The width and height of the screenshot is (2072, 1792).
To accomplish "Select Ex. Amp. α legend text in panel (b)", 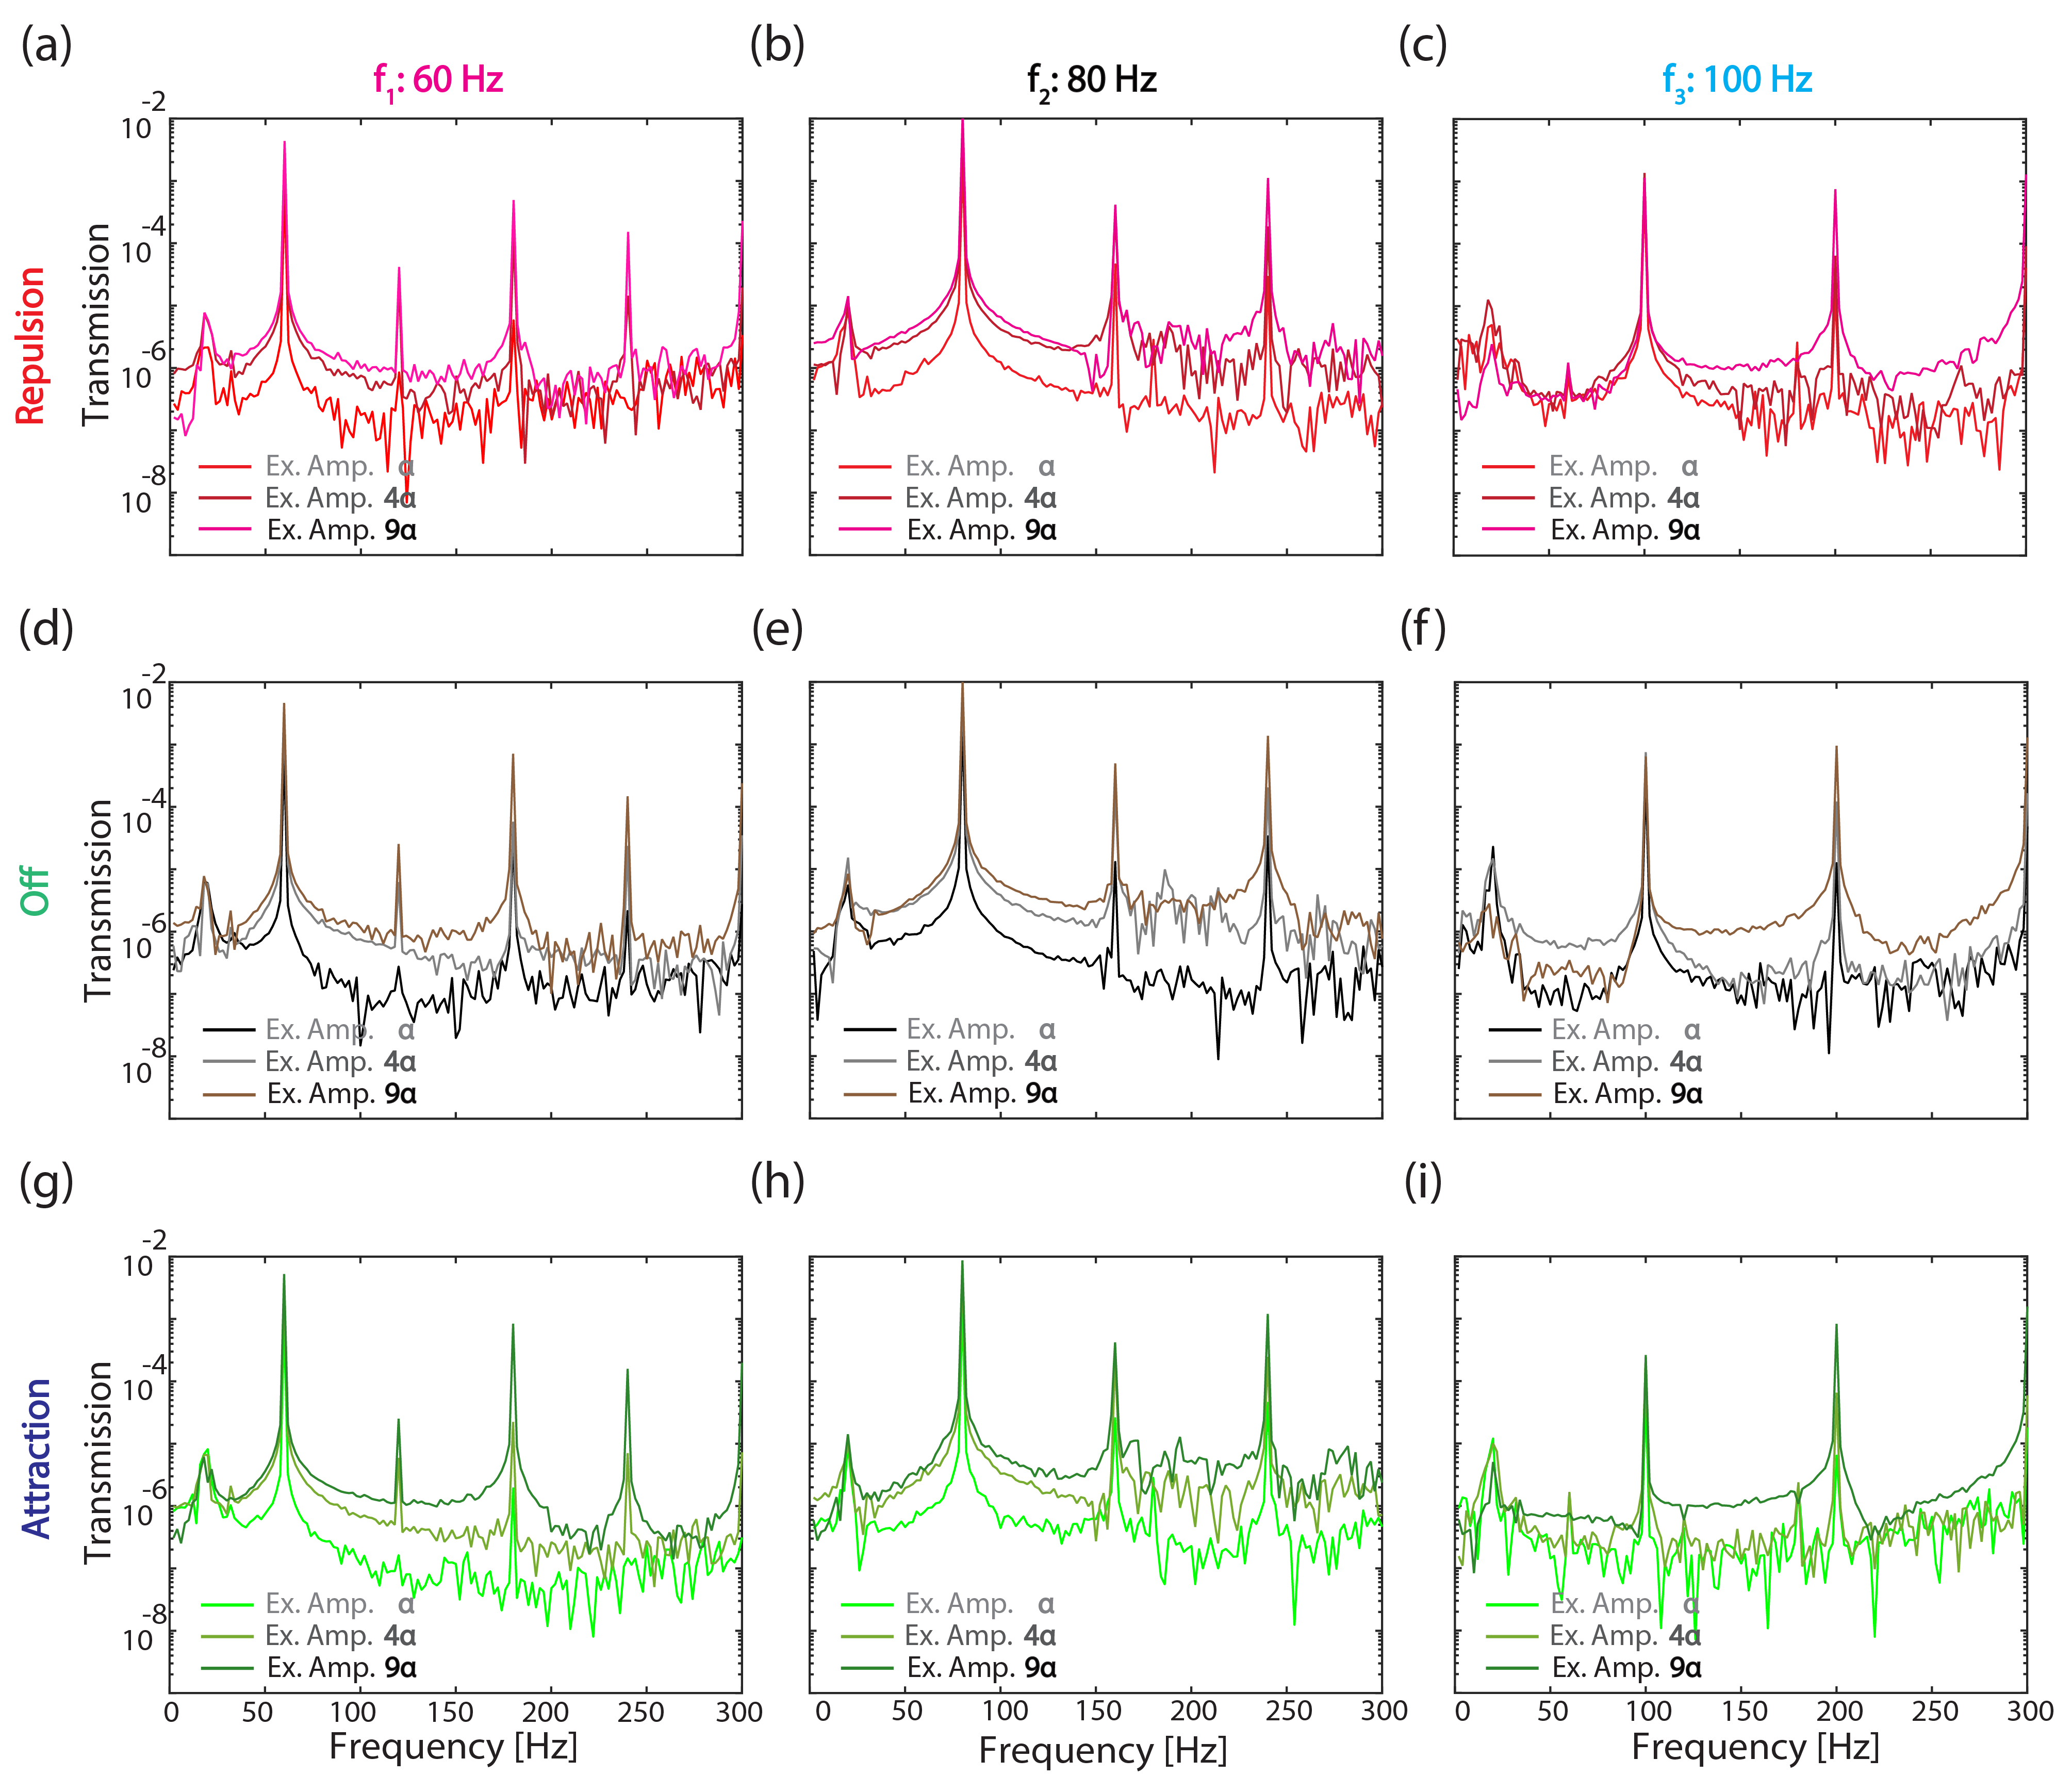I will tap(980, 466).
